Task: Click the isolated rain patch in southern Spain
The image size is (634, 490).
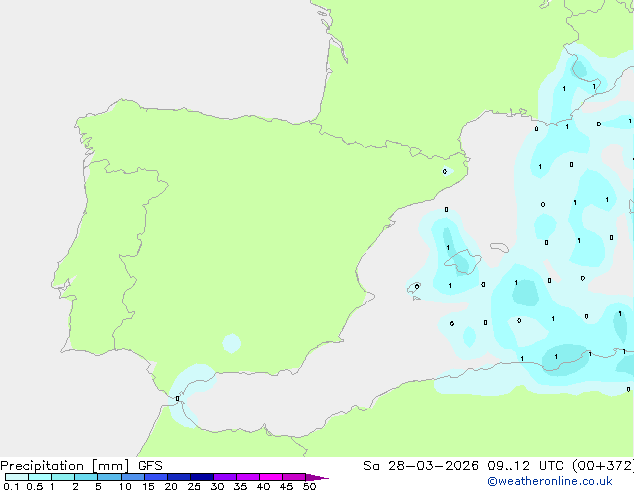Action: pos(232,343)
